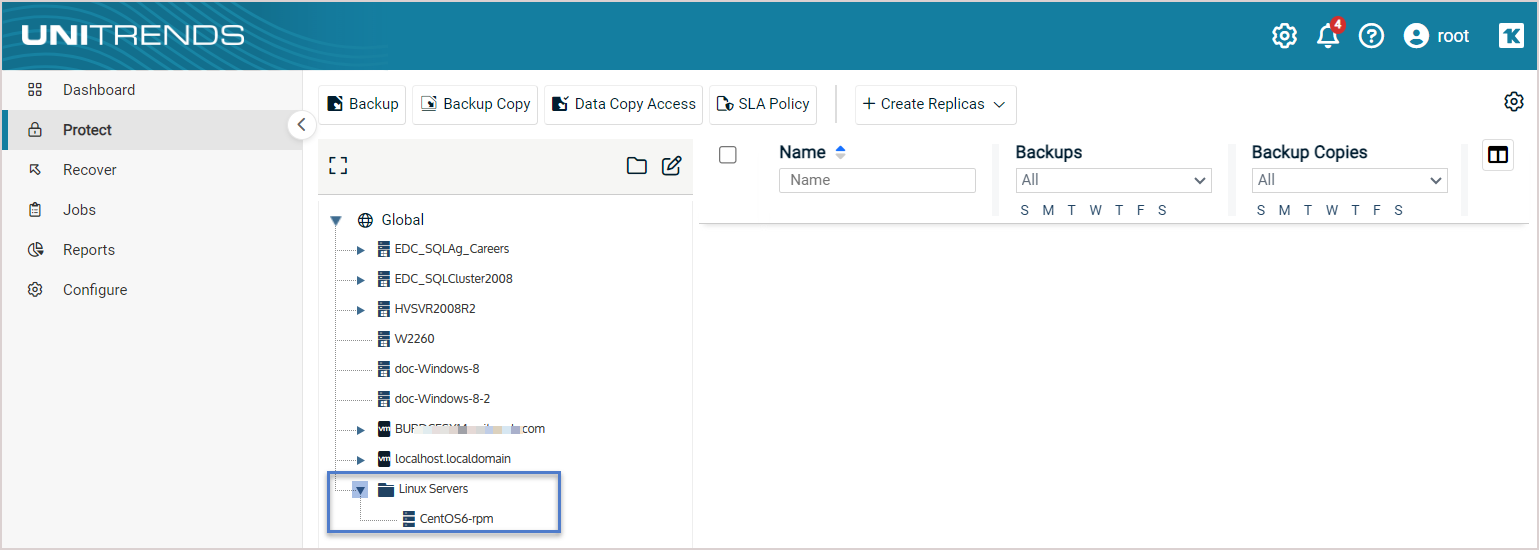Click the SLA Policy button
The height and width of the screenshot is (550, 1539).
point(763,104)
